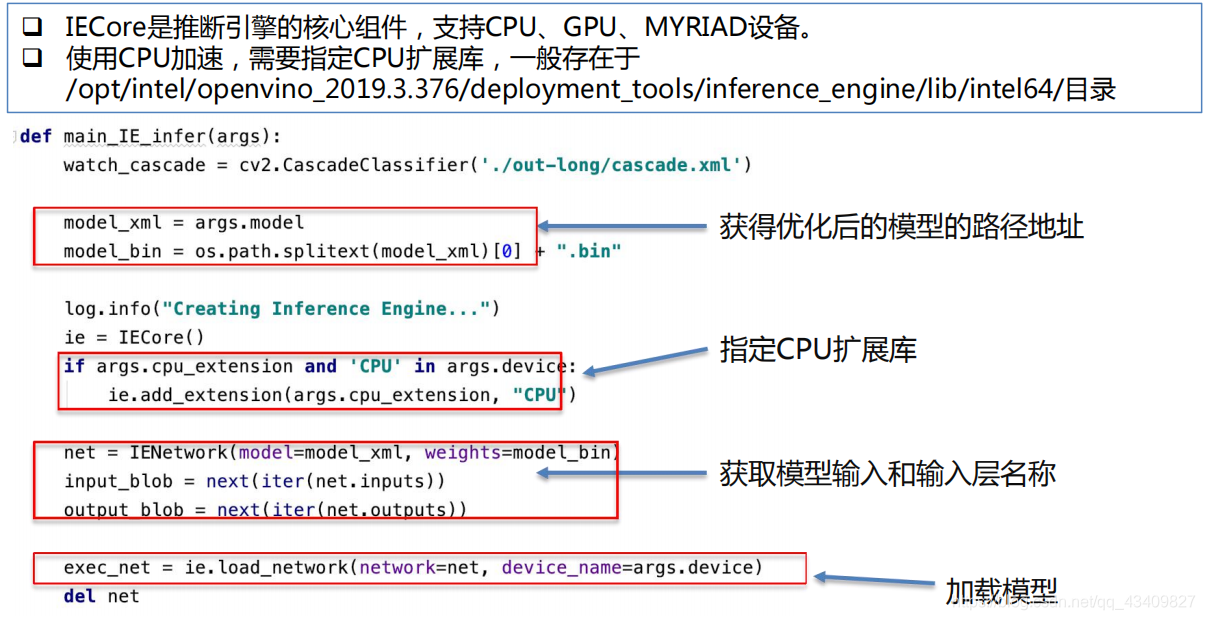Image resolution: width=1205 pixels, height=620 pixels.
Task: Click the bullet line '使用CPU加速，需要指定CPU扩展库'
Action: click(x=353, y=58)
